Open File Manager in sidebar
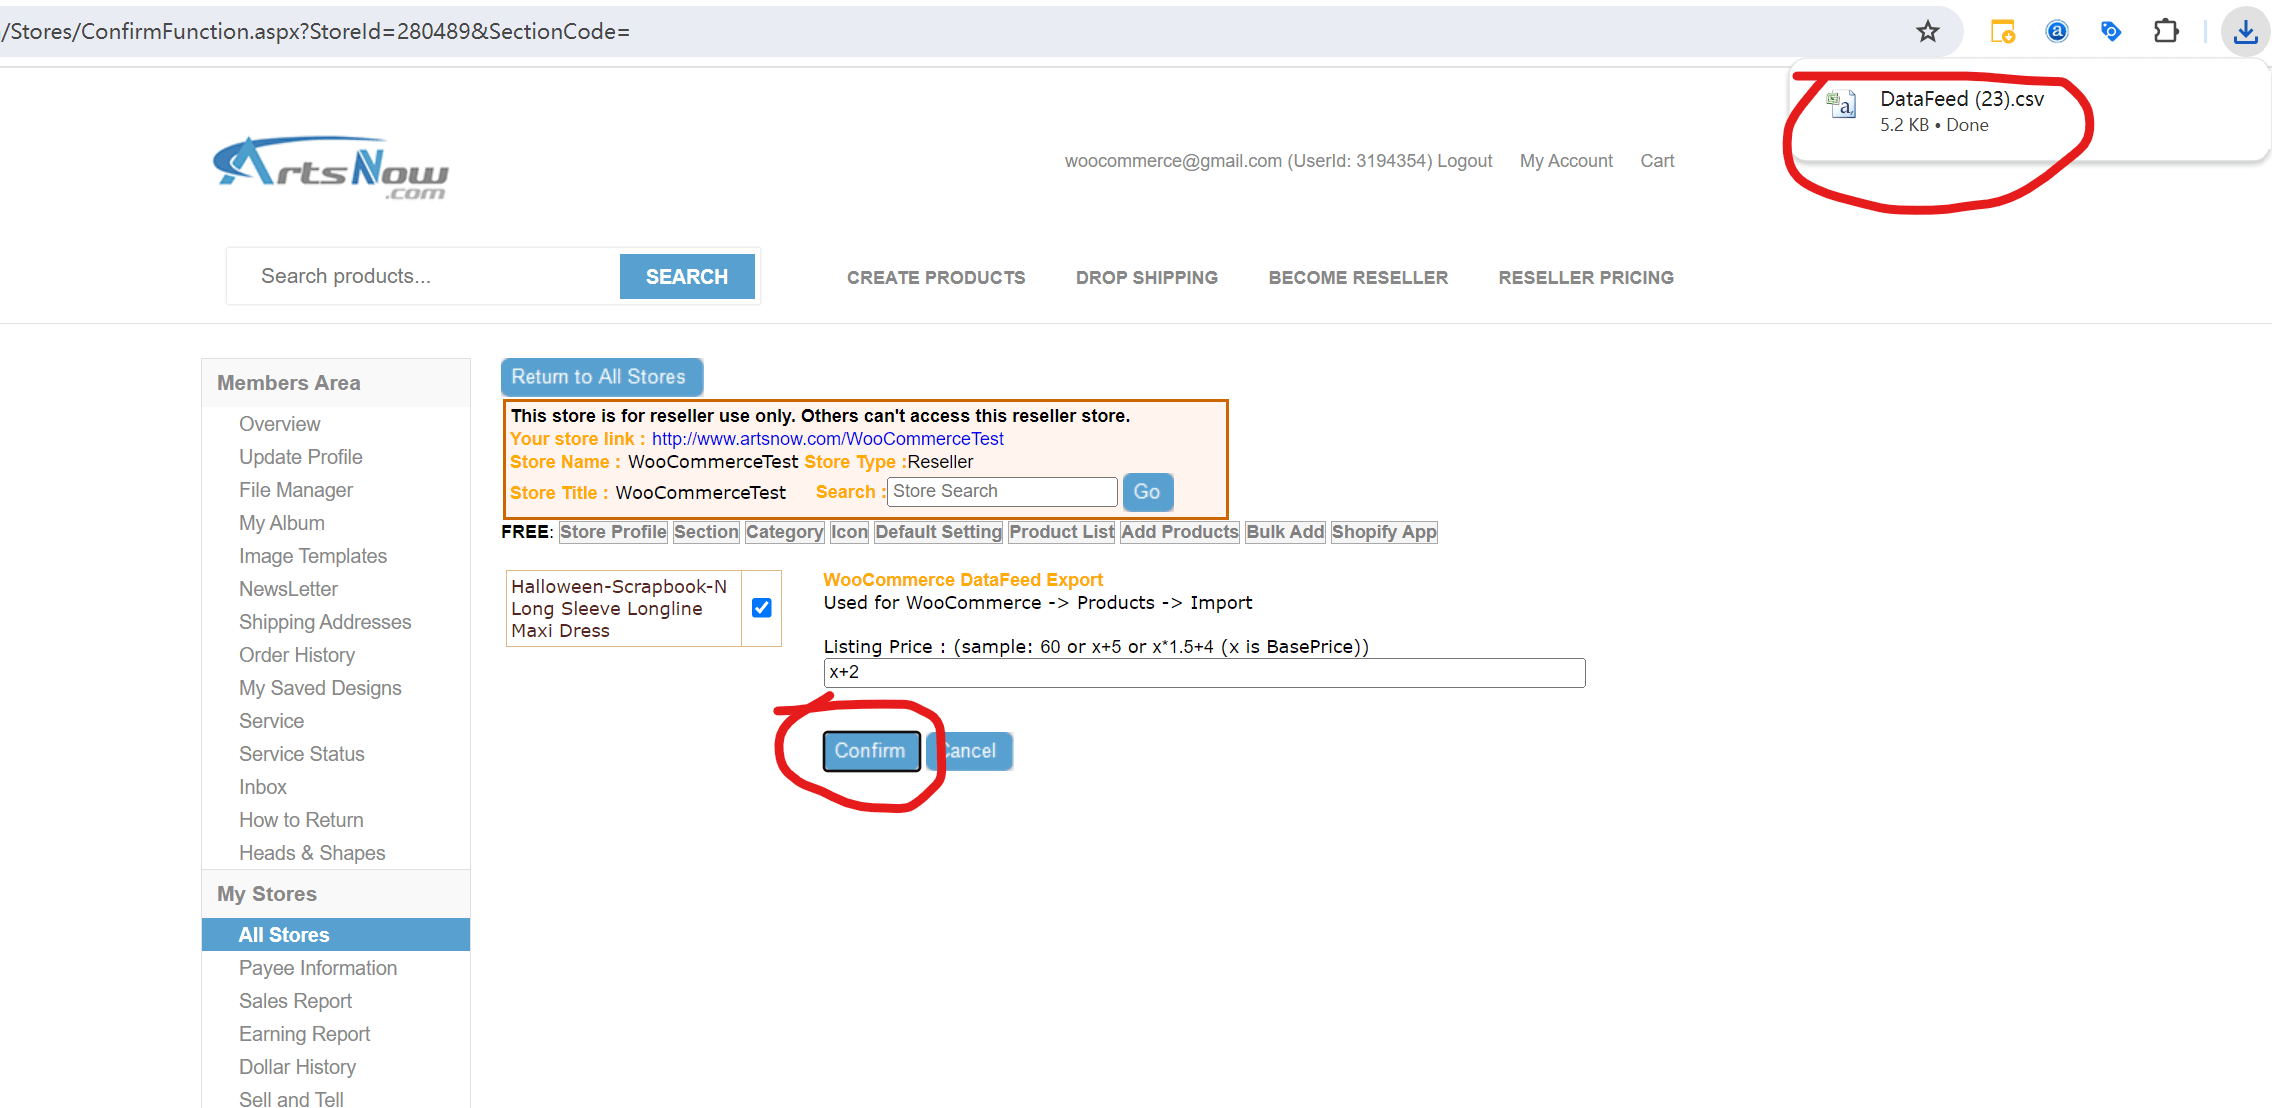 (296, 490)
